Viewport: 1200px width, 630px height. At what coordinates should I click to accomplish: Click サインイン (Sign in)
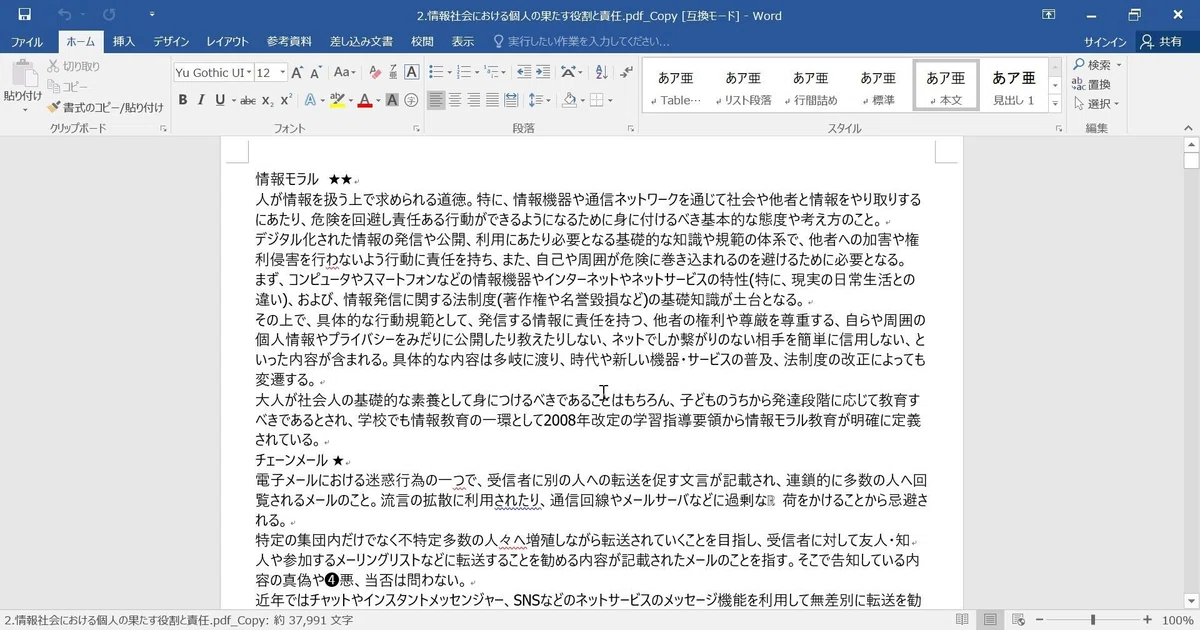tap(1106, 42)
